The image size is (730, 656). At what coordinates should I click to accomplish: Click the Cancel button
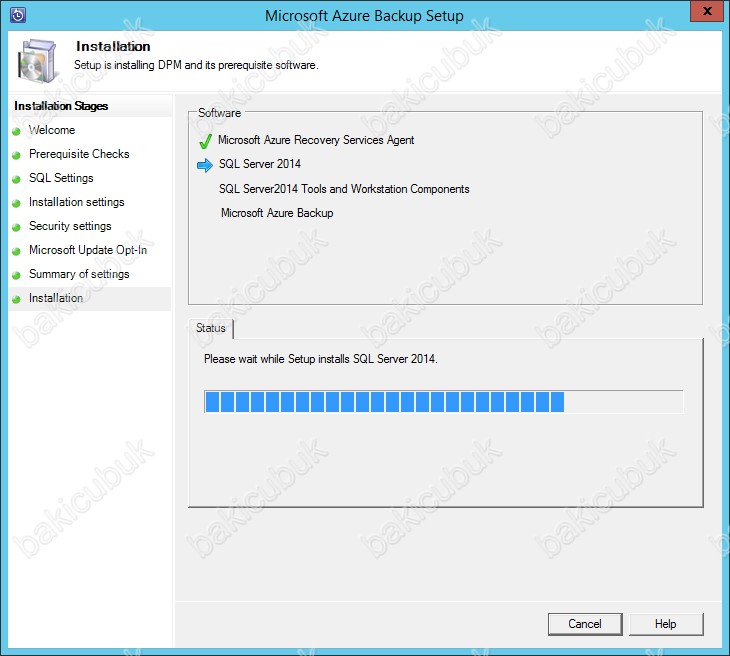[585, 624]
